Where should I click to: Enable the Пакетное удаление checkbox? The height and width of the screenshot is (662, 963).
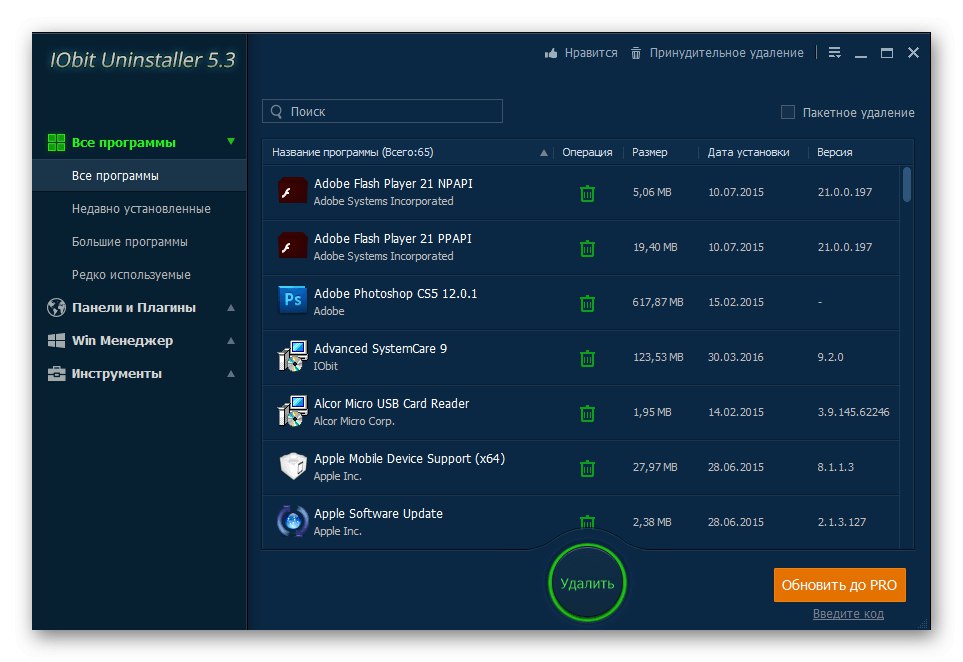[x=787, y=112]
